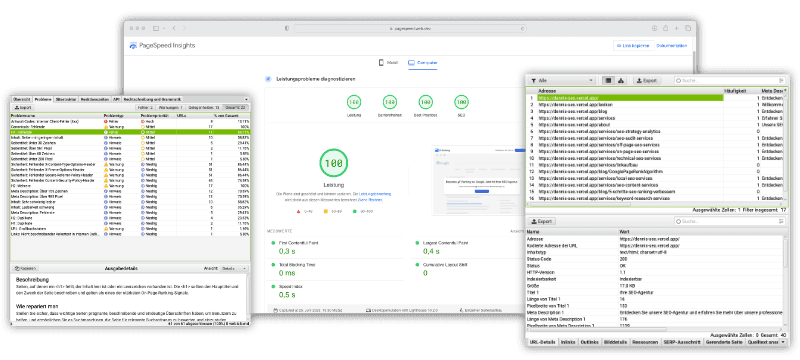The height and width of the screenshot is (360, 800).
Task: Click the Best Practices score circle
Action: coord(426,102)
